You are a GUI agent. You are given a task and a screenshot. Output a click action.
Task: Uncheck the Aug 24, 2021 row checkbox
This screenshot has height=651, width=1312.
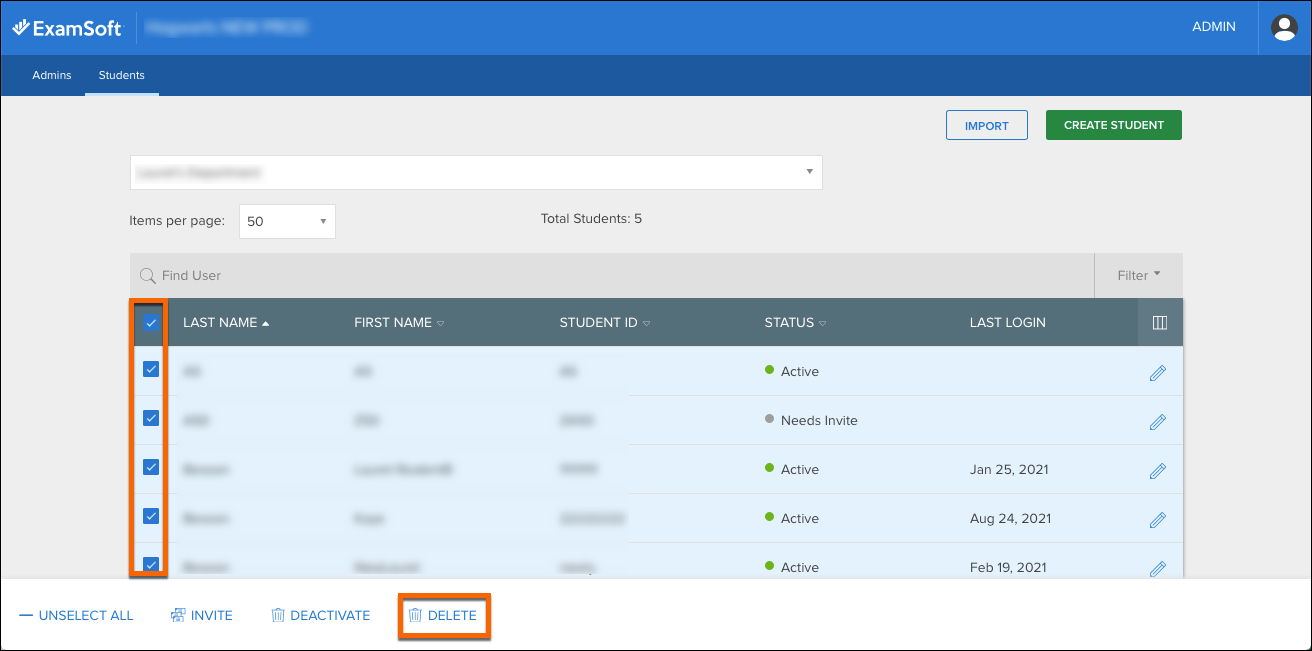click(x=151, y=516)
